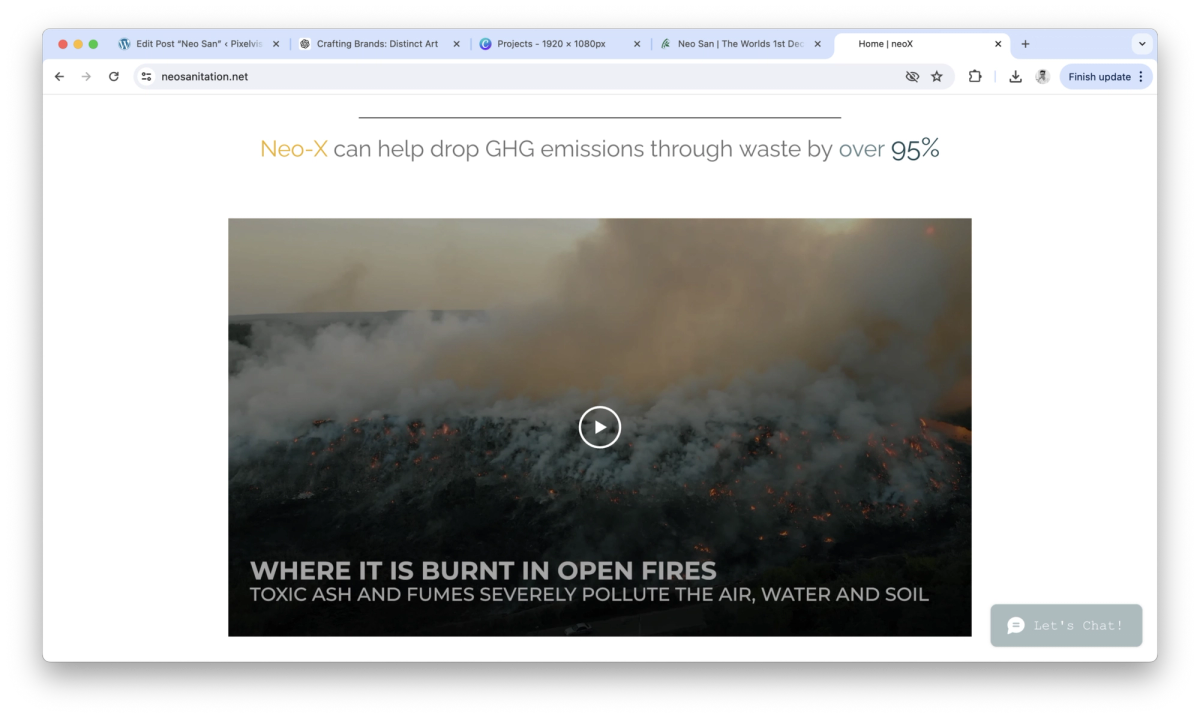
Task: Toggle the crossed-eye tracking protection icon
Action: [912, 76]
